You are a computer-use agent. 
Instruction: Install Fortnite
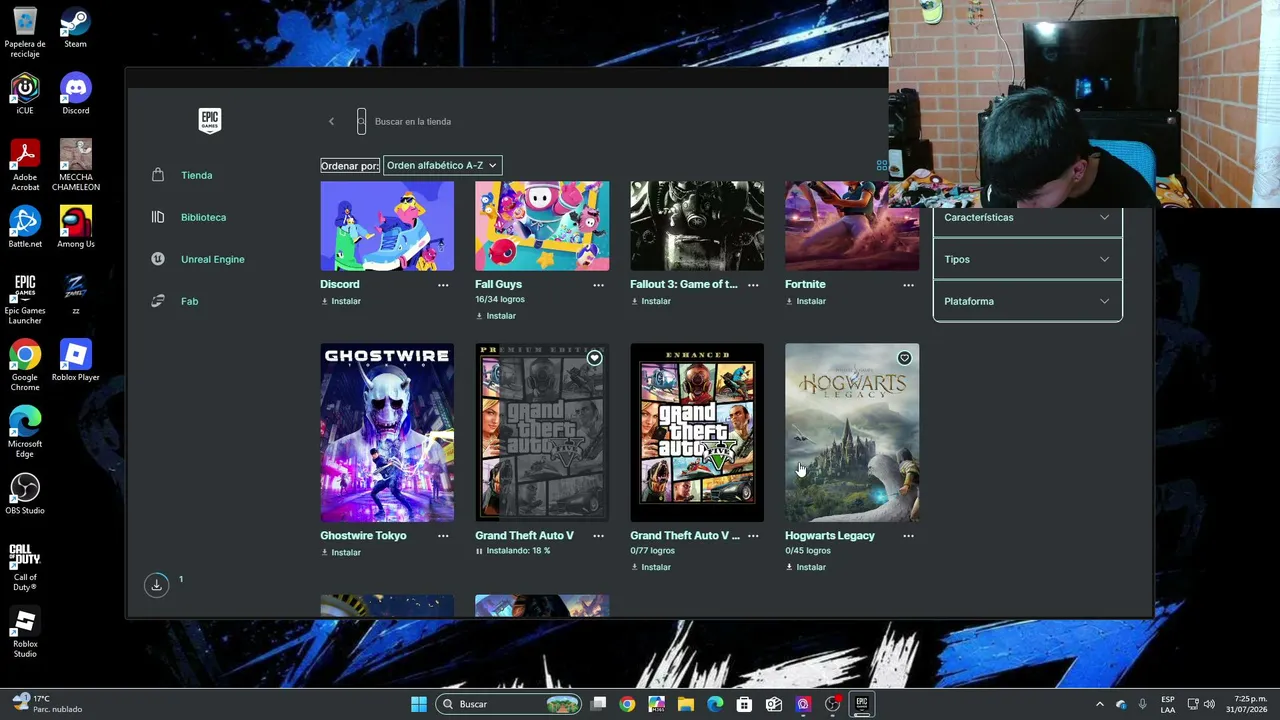point(806,301)
